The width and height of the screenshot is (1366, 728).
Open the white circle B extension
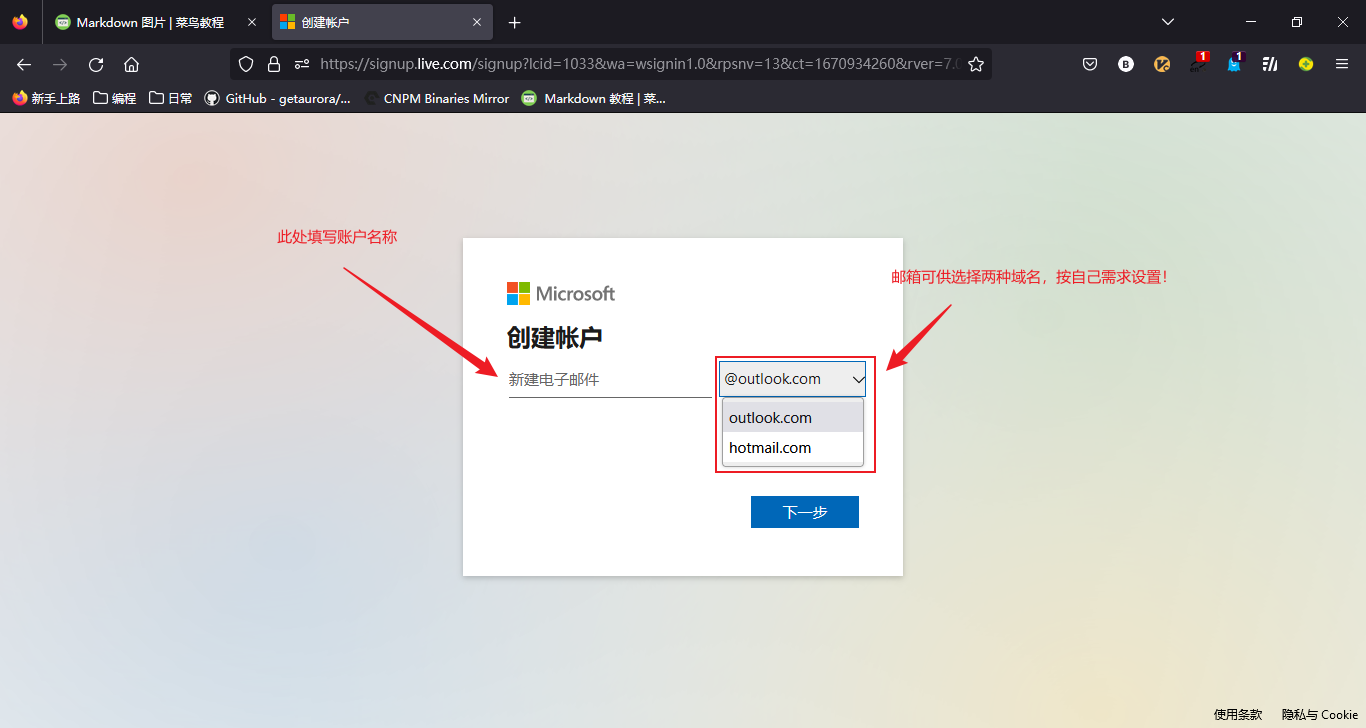coord(1126,64)
